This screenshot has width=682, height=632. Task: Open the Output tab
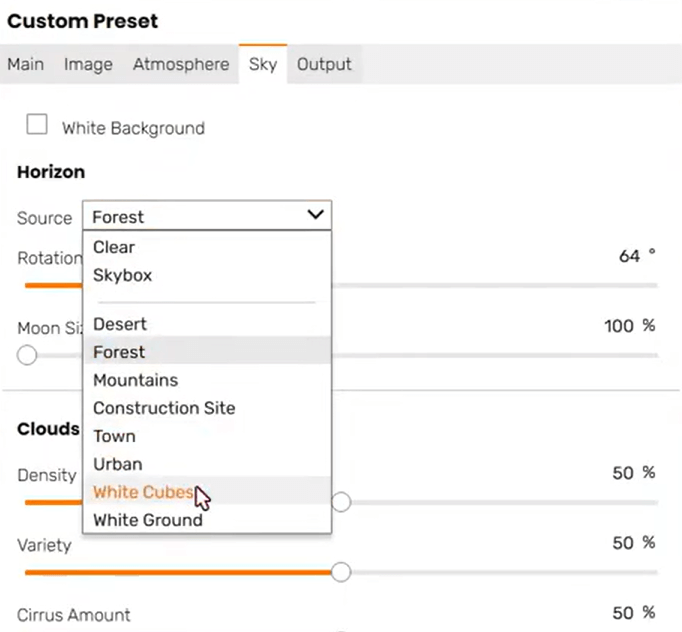324,64
